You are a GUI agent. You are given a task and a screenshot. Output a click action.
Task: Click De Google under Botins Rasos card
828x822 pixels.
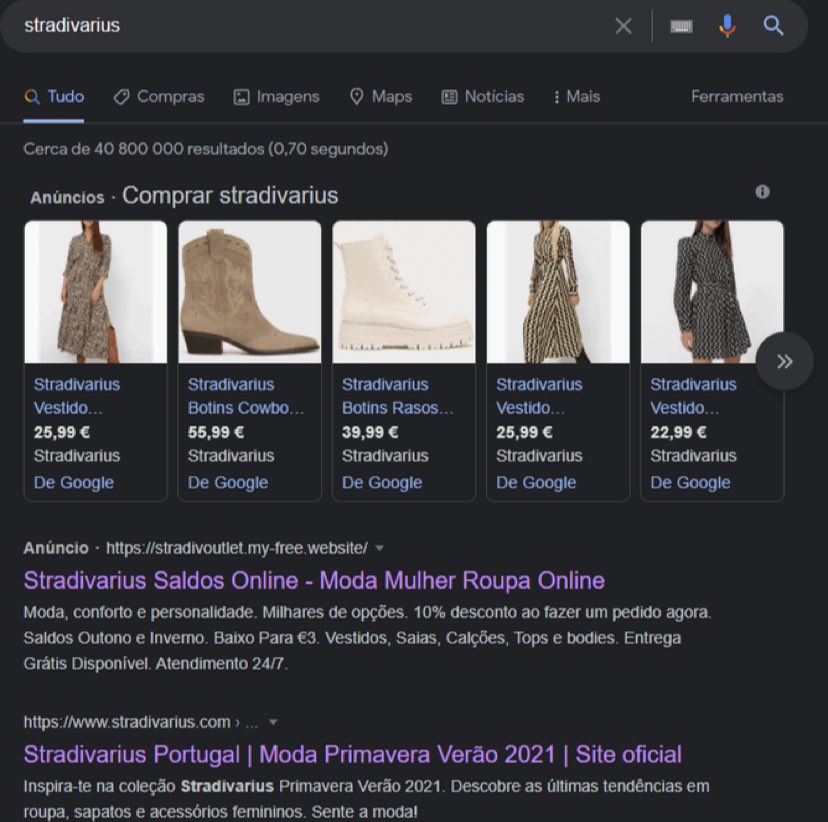pos(382,483)
